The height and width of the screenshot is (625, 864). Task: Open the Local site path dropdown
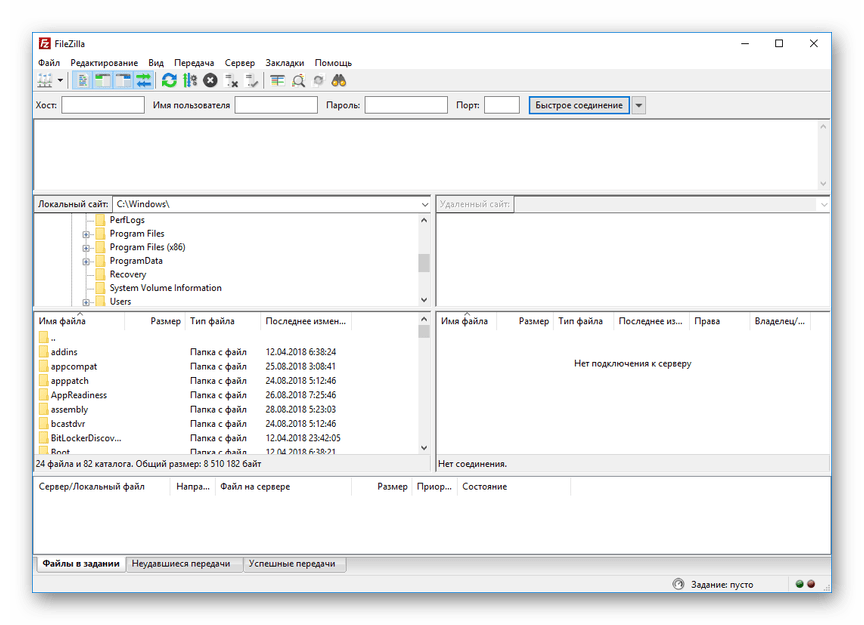[x=424, y=204]
